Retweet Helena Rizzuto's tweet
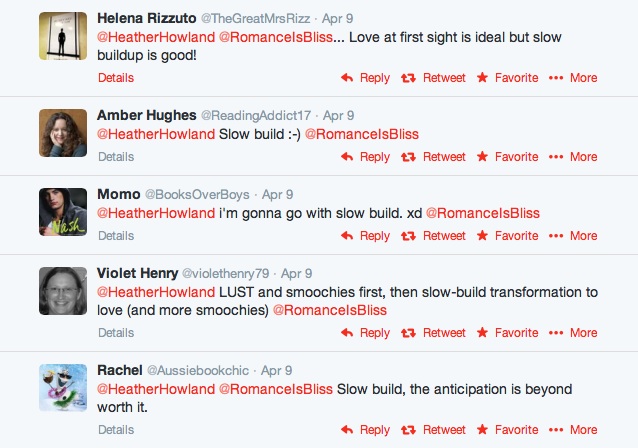Viewport: 638px width, 448px height. (x=433, y=77)
